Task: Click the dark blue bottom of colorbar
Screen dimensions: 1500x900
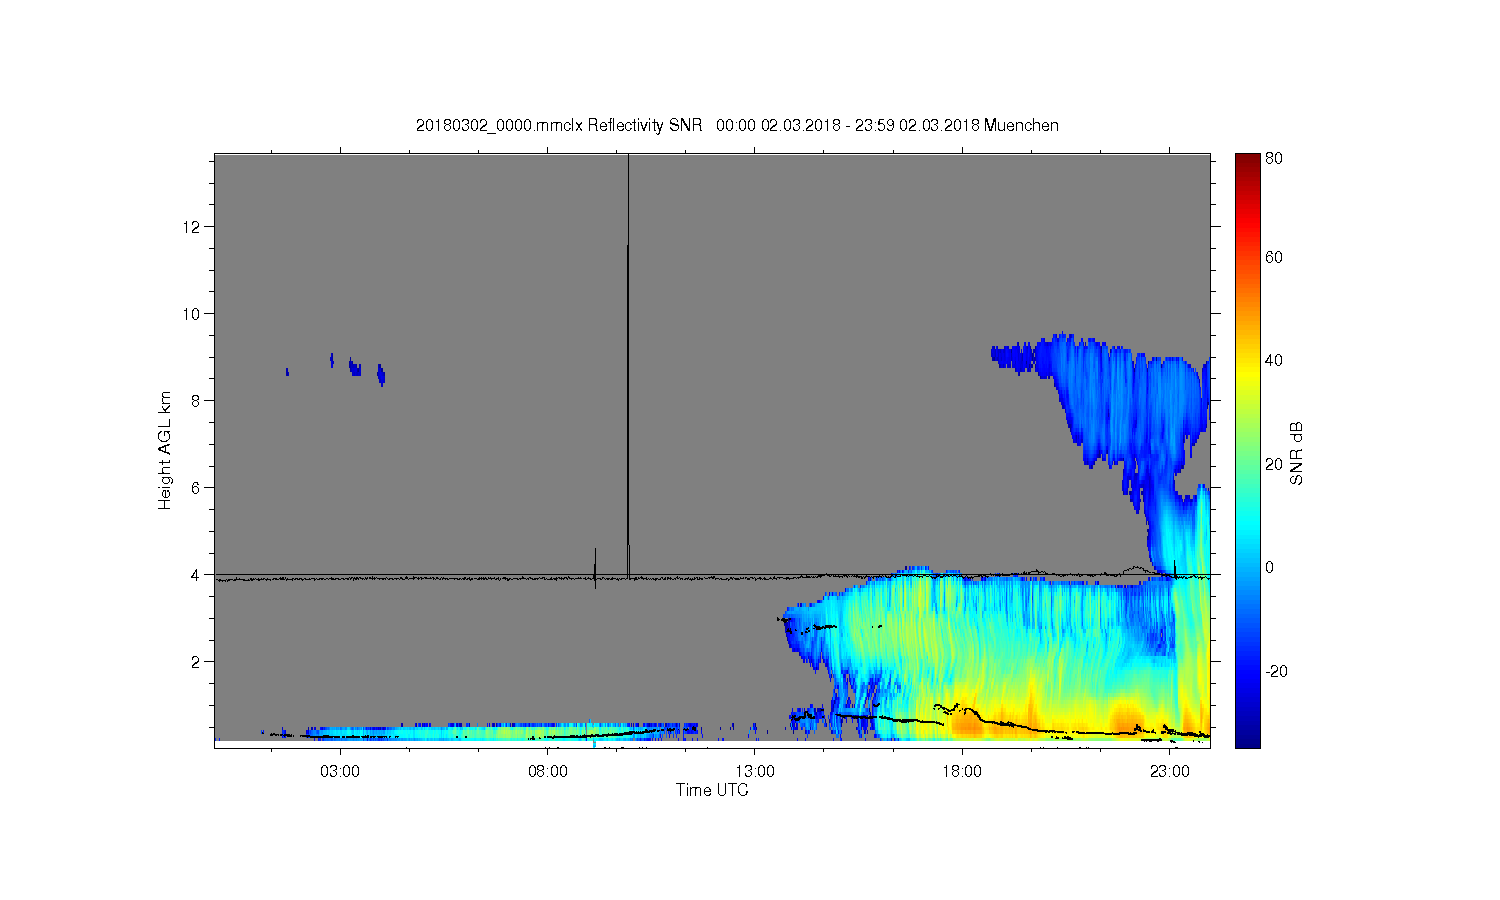Action: pyautogui.click(x=1247, y=738)
